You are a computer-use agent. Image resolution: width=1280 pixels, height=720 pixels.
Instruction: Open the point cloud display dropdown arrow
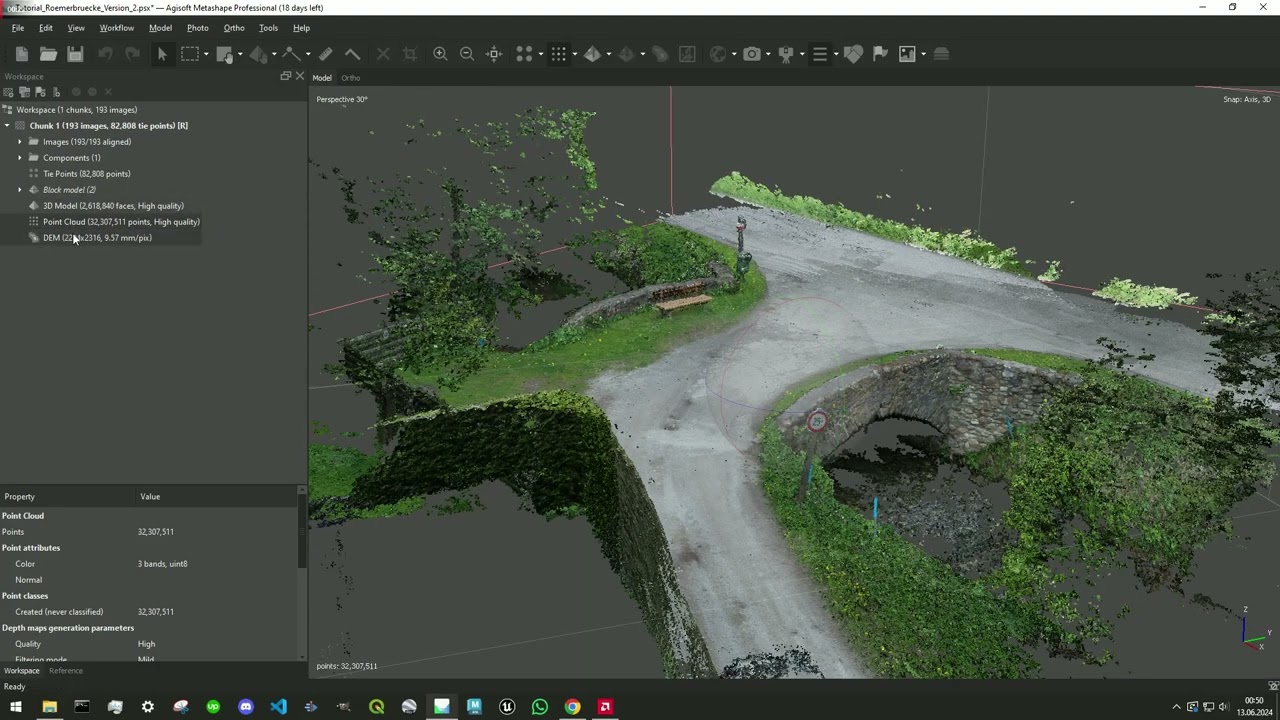(x=574, y=54)
